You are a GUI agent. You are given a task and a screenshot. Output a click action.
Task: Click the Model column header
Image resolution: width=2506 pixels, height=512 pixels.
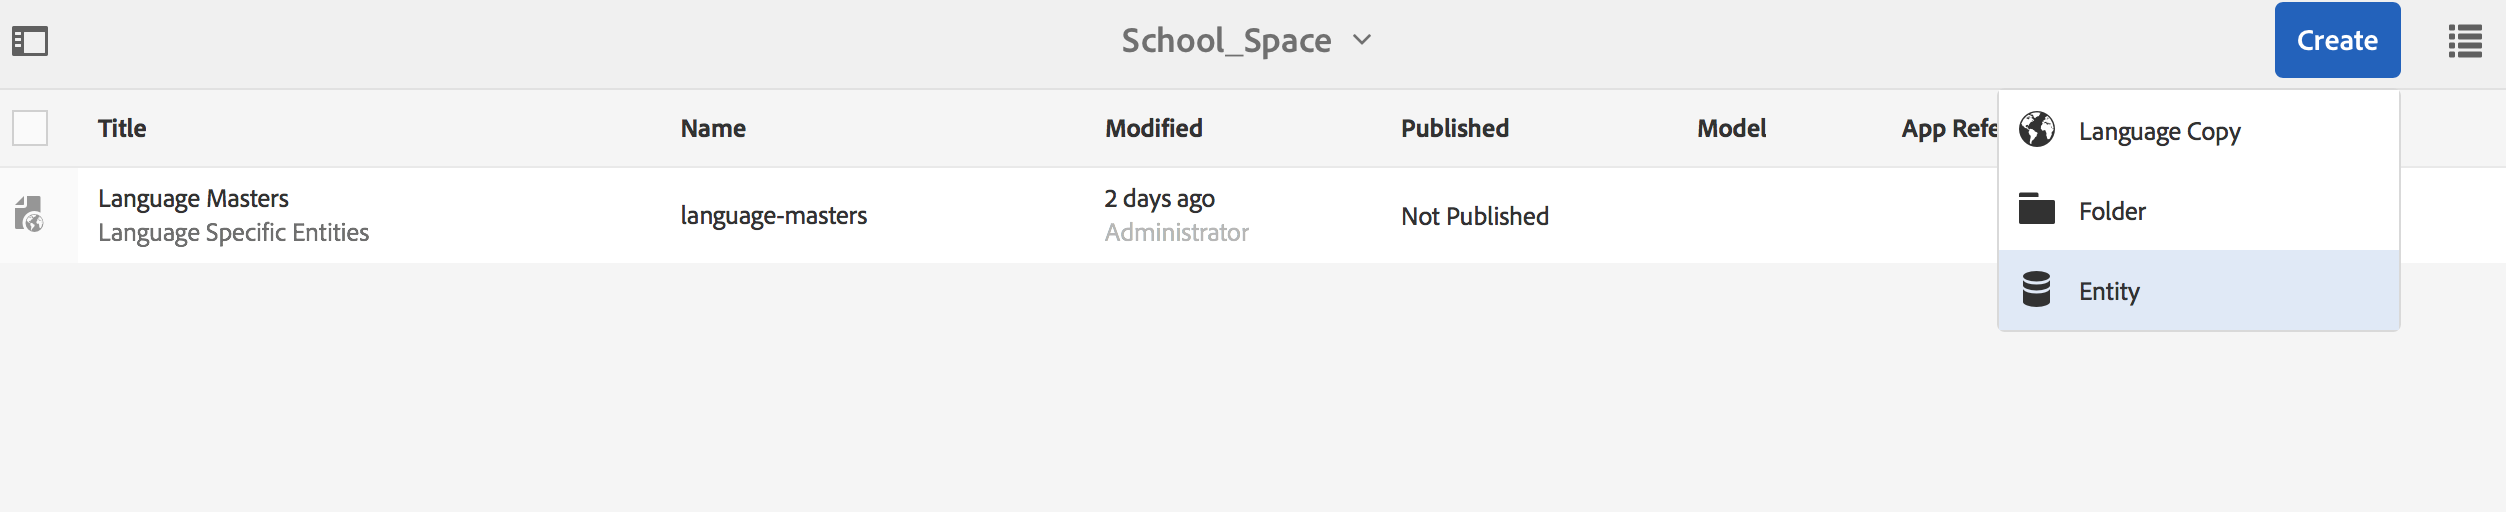coord(1732,128)
